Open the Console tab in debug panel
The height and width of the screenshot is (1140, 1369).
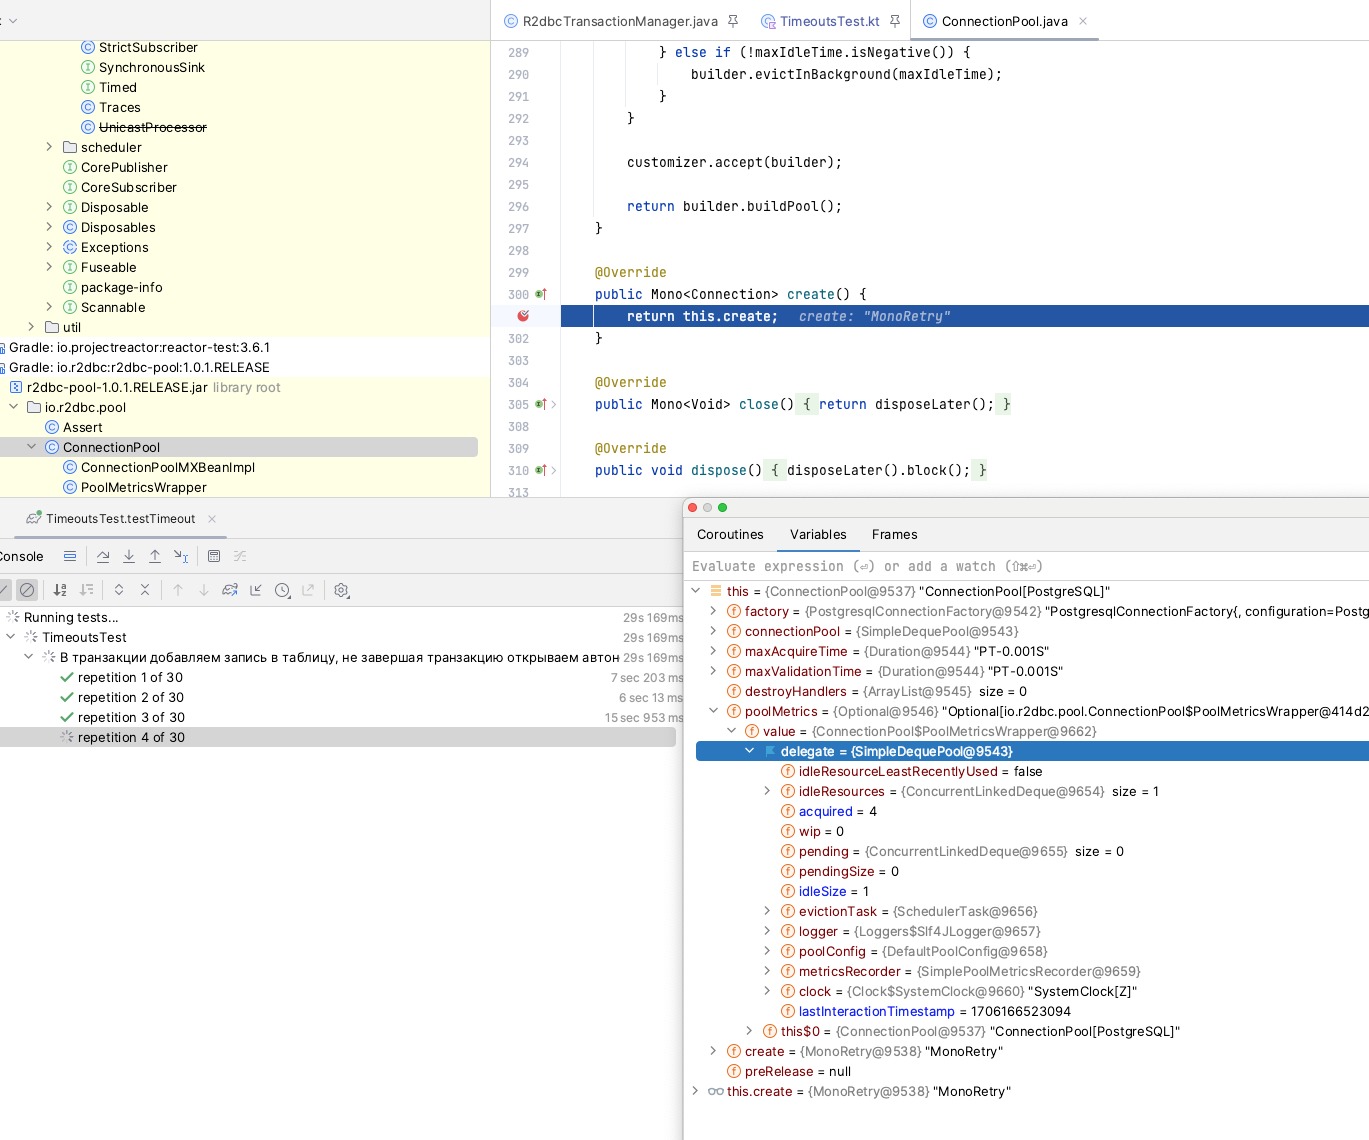(20, 556)
